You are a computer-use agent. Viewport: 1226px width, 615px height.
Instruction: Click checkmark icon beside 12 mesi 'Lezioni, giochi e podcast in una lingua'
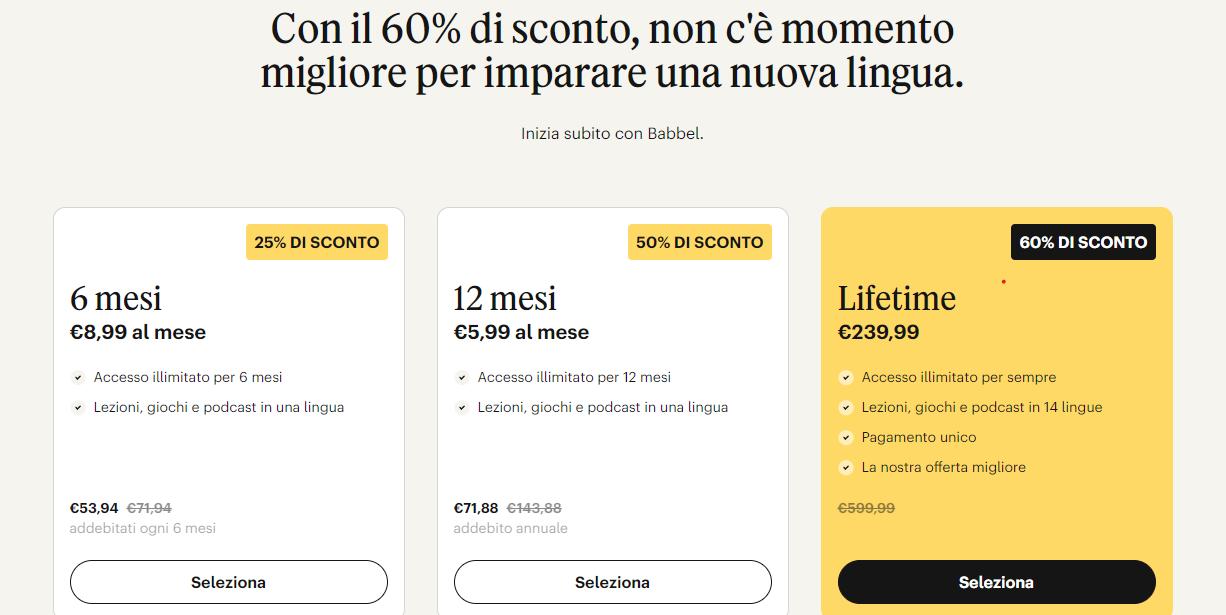pyautogui.click(x=462, y=408)
